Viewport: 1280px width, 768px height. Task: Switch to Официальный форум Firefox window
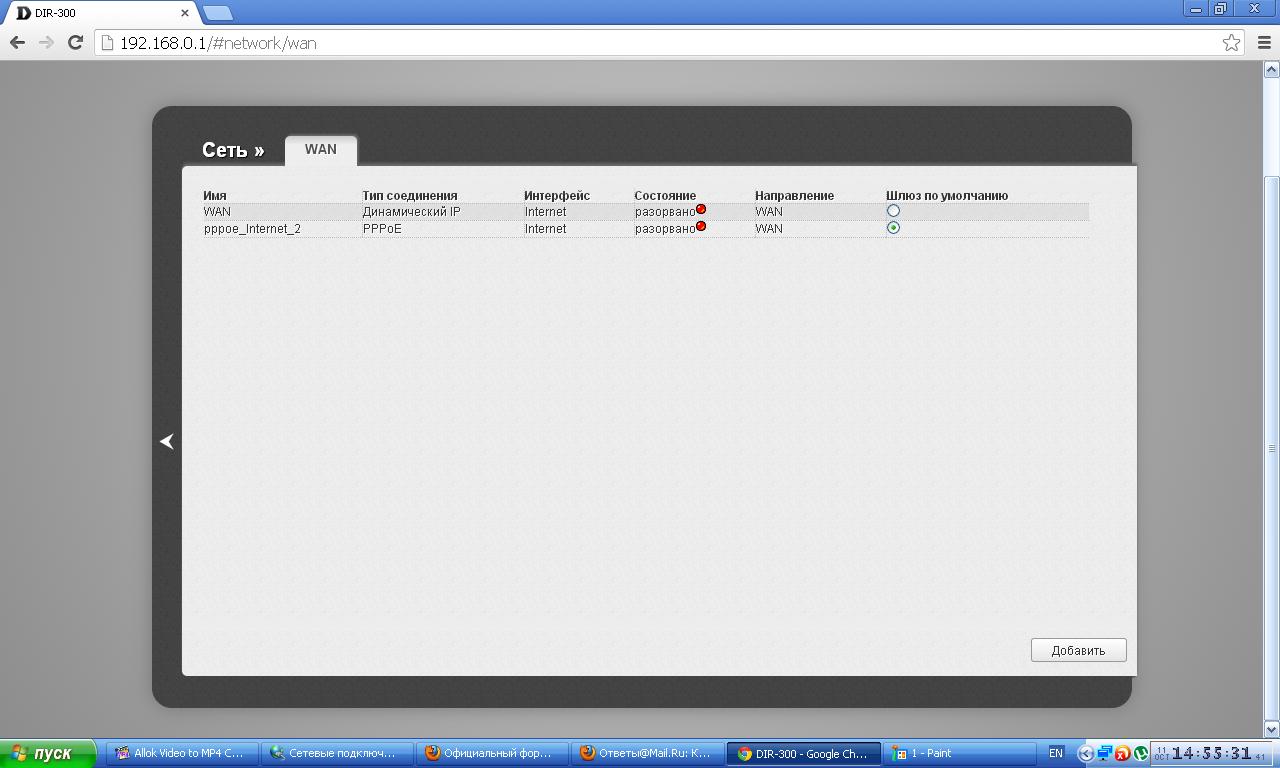point(491,754)
